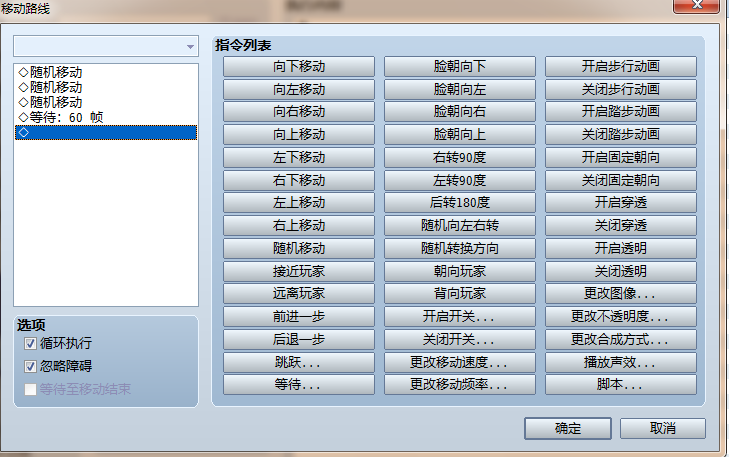729x457 pixels.
Task: Click the 向左移动 command button
Action: tap(298, 89)
